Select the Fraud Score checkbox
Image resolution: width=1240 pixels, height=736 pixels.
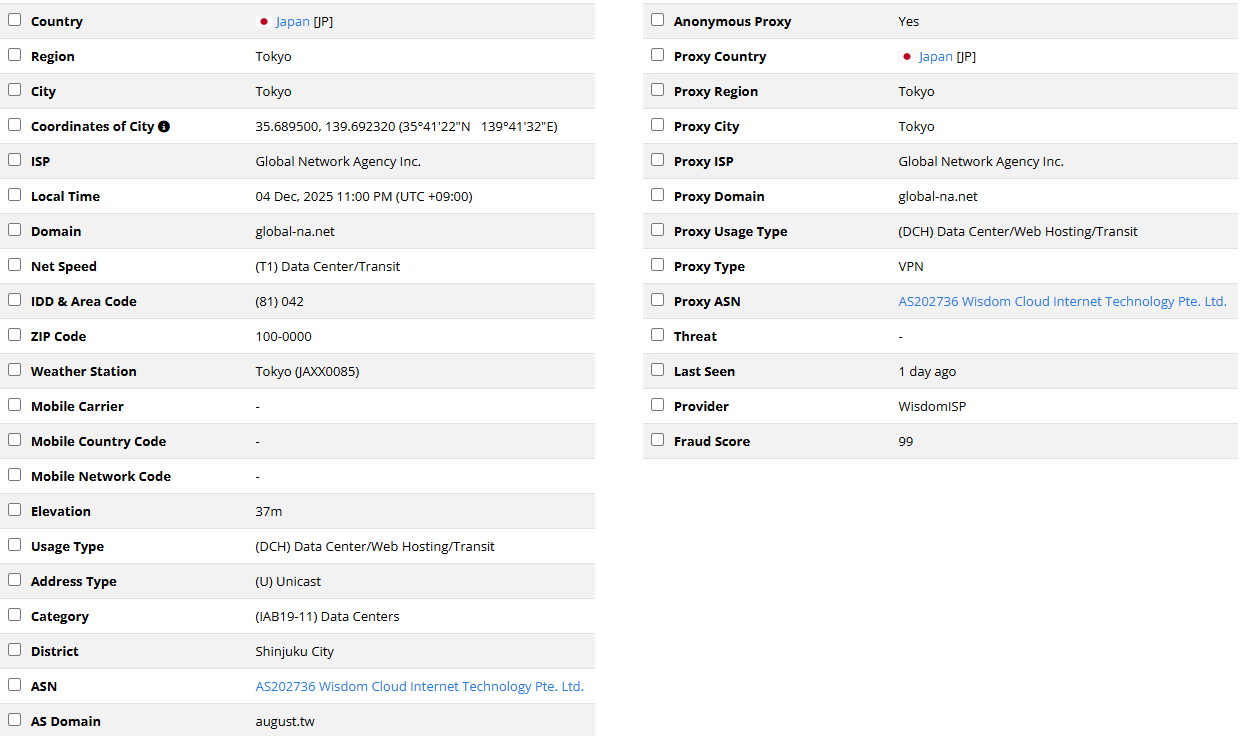(x=657, y=440)
